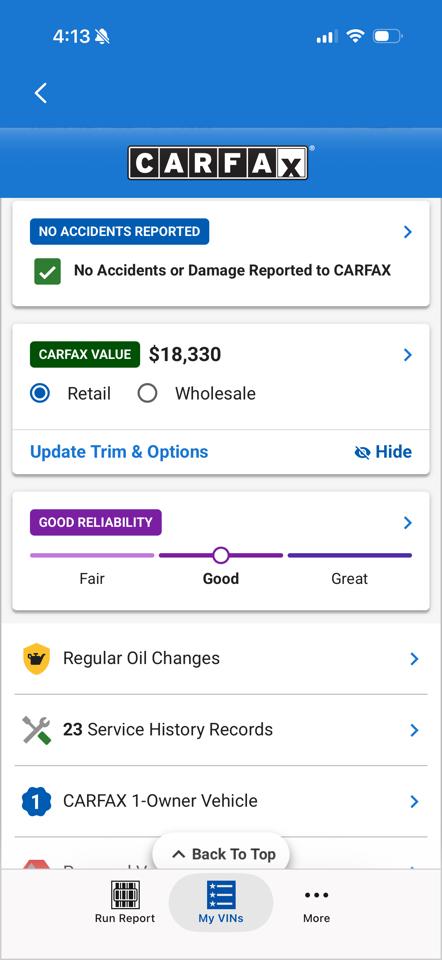Open the Regular Oil Changes row
The width and height of the screenshot is (442, 960).
point(221,659)
